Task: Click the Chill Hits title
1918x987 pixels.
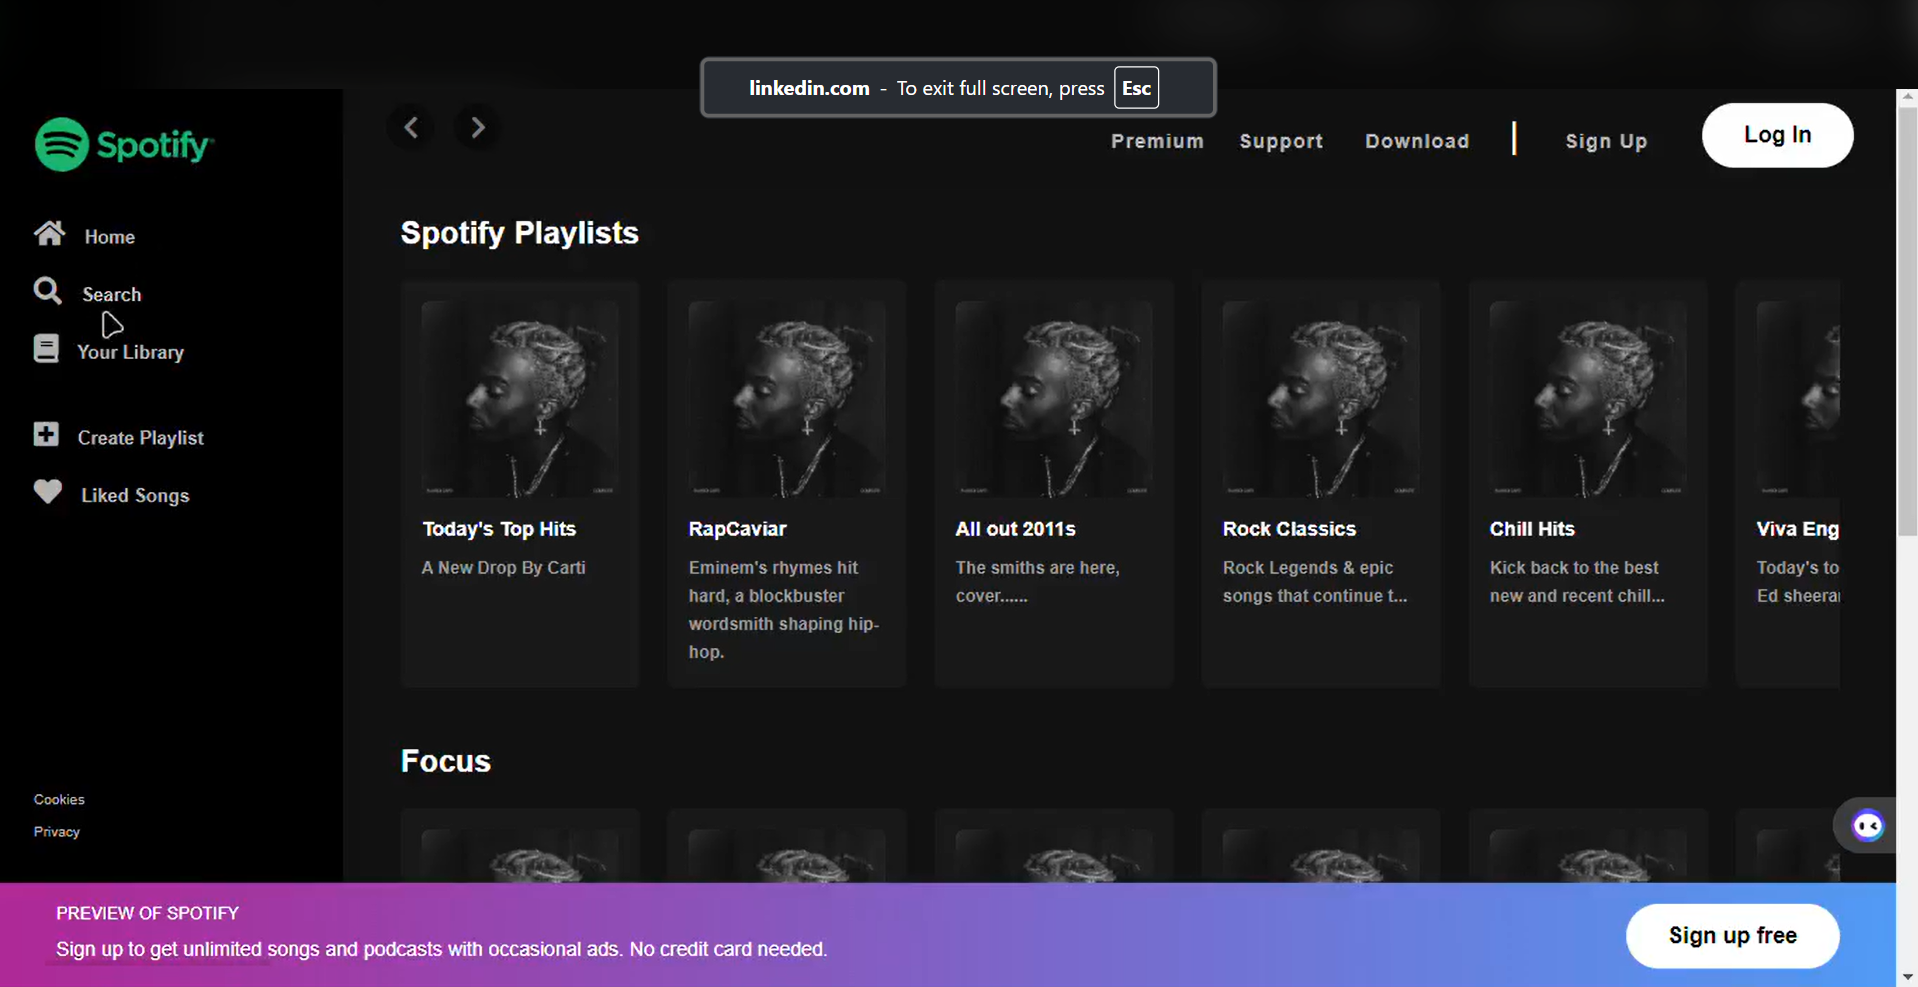Action: click(x=1532, y=529)
